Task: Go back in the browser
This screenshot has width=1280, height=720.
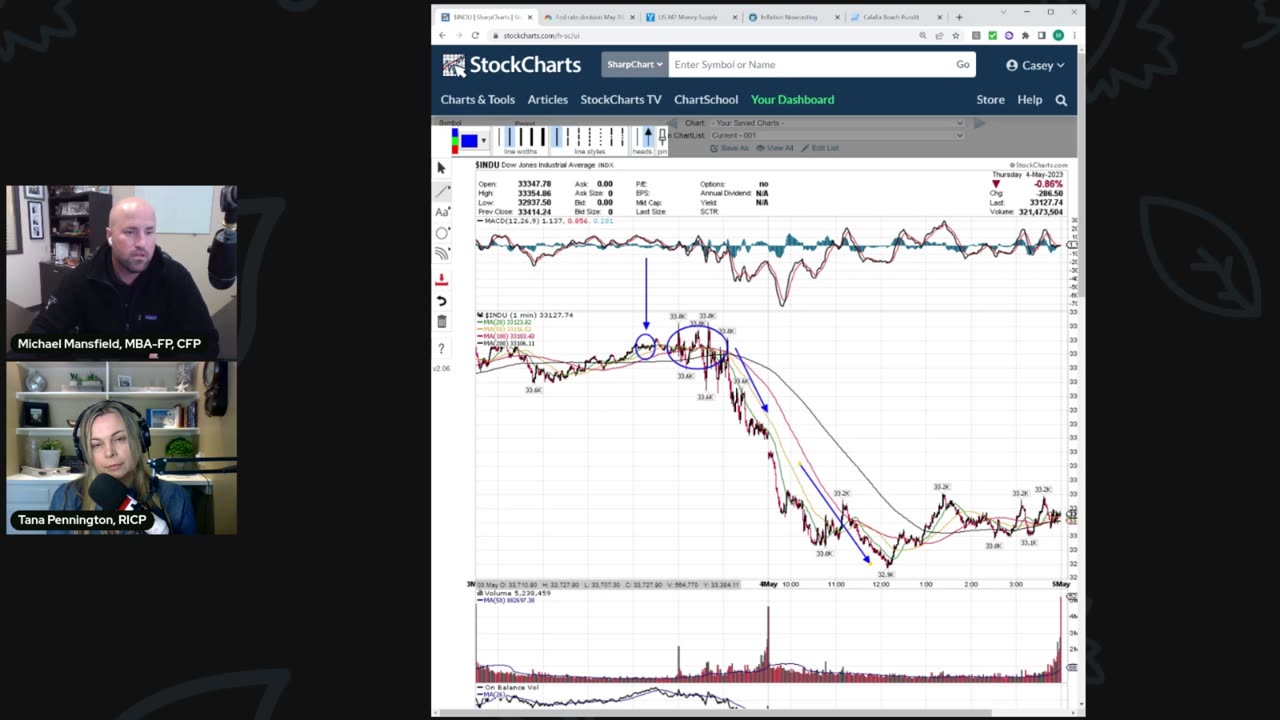Action: (x=443, y=36)
